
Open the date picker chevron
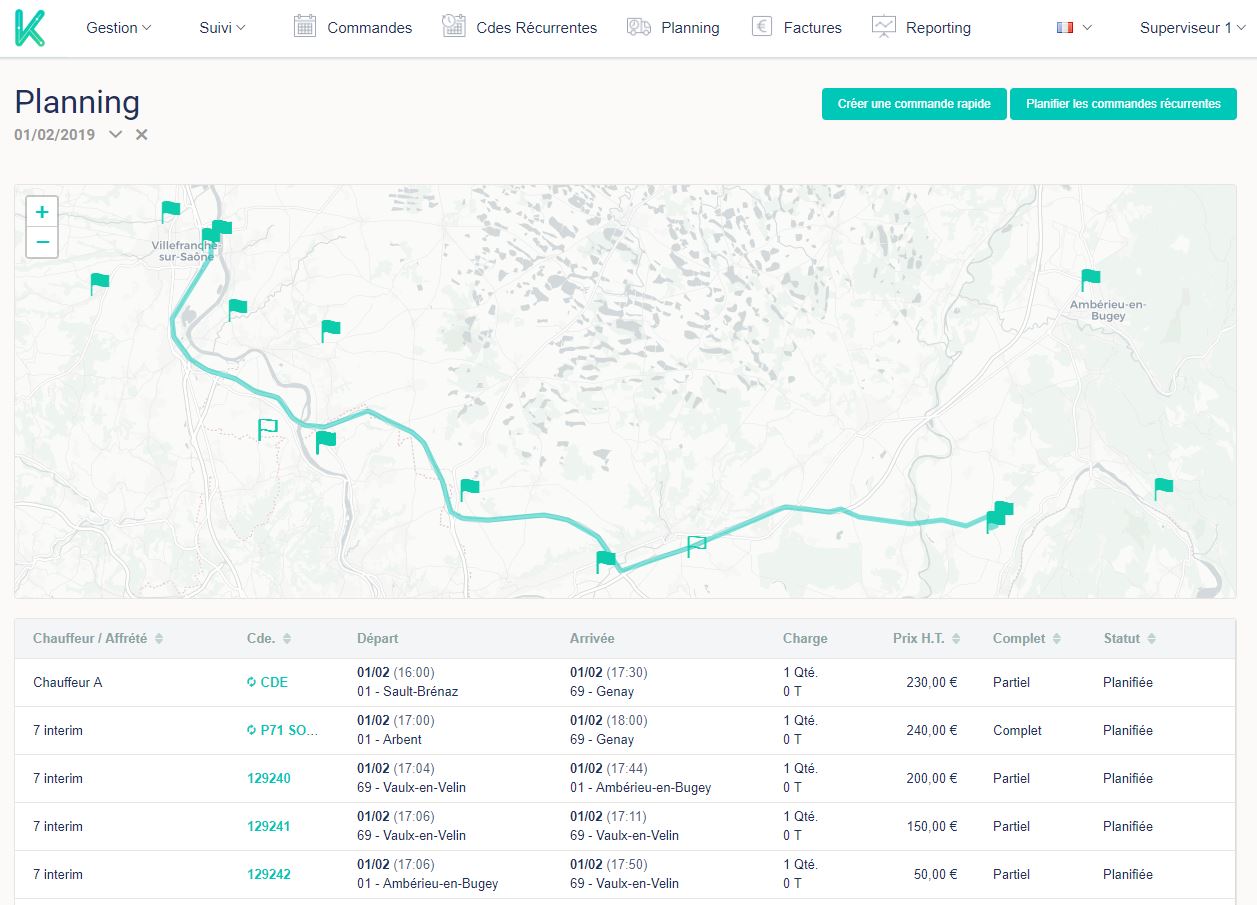click(x=116, y=134)
